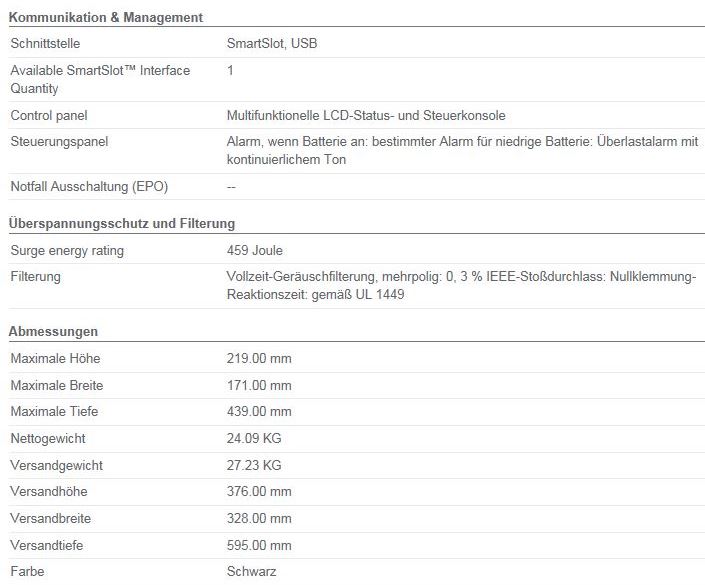Click the SmartSlot, USB value
This screenshot has width=705, height=585.
[272, 44]
